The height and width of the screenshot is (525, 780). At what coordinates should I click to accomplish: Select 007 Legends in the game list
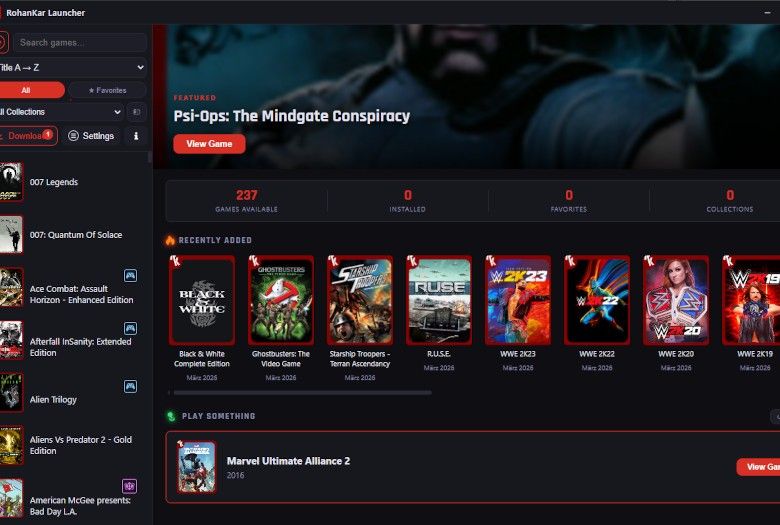coord(54,182)
